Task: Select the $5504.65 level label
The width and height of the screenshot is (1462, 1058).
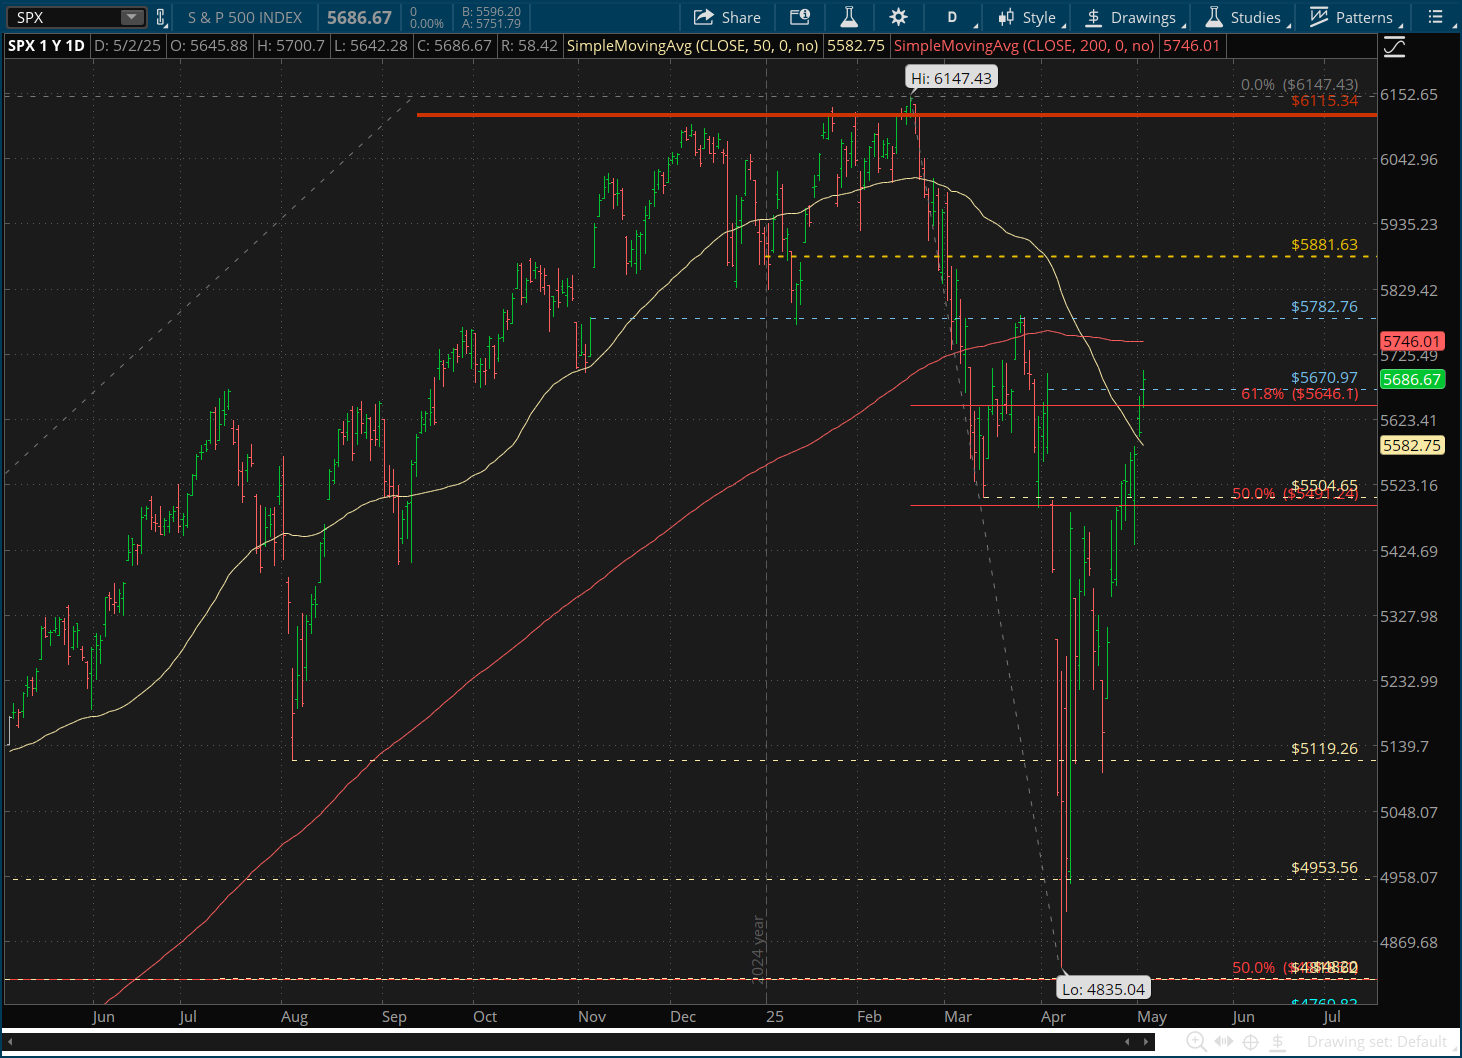Action: (x=1324, y=485)
